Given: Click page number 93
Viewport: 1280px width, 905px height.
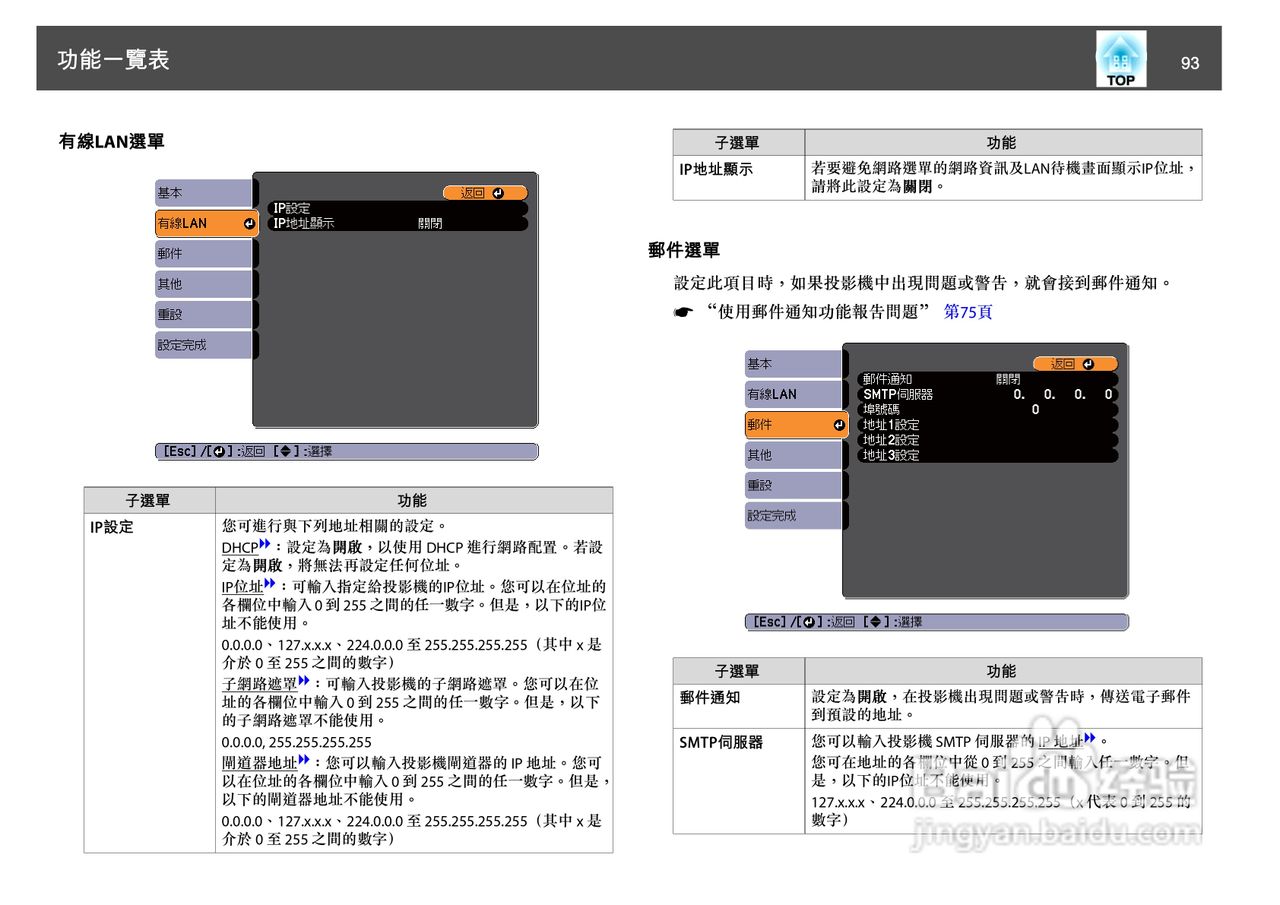Looking at the screenshot, I should (1190, 63).
